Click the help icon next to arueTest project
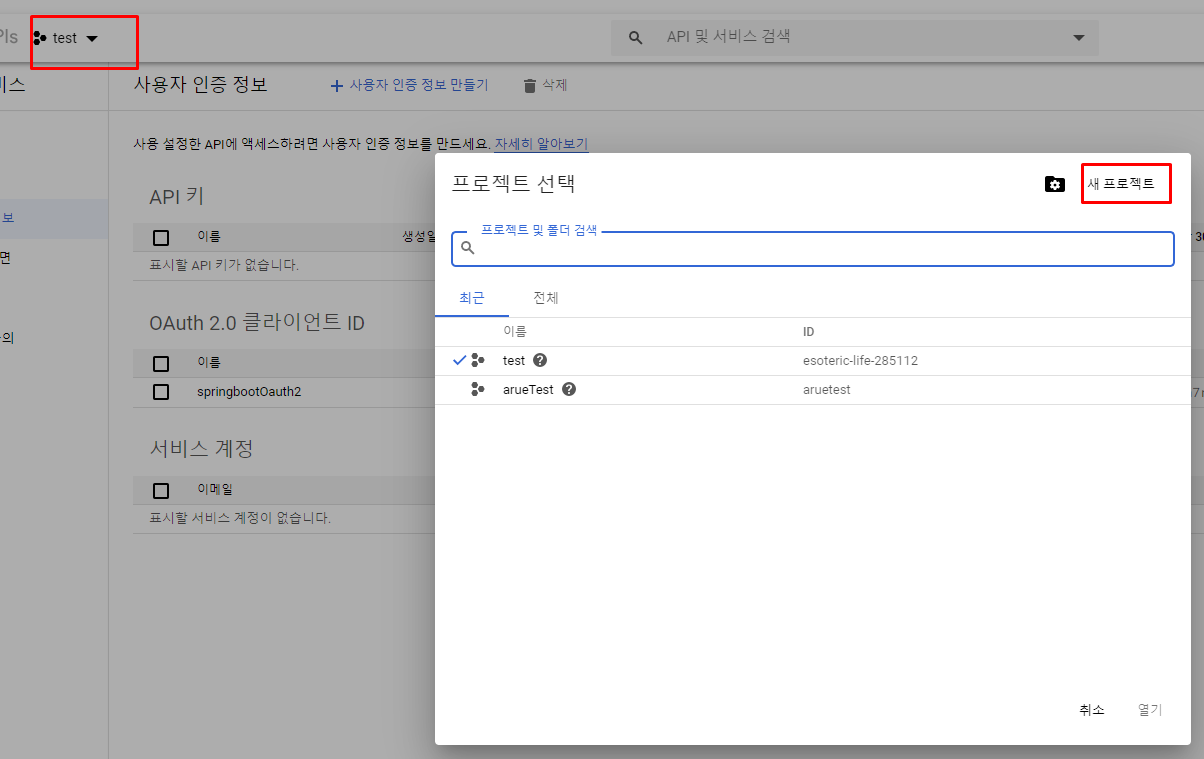 (x=569, y=389)
